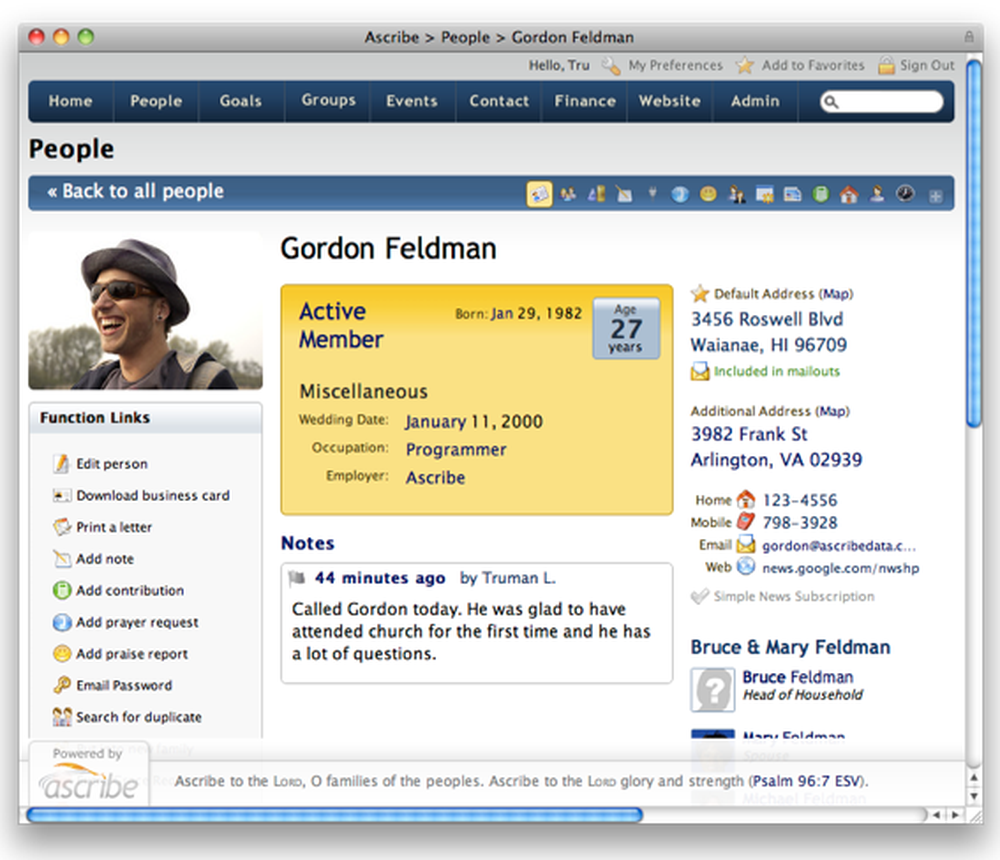Click the green contribution icon in People toolbar
The height and width of the screenshot is (860, 1000).
pyautogui.click(x=821, y=194)
